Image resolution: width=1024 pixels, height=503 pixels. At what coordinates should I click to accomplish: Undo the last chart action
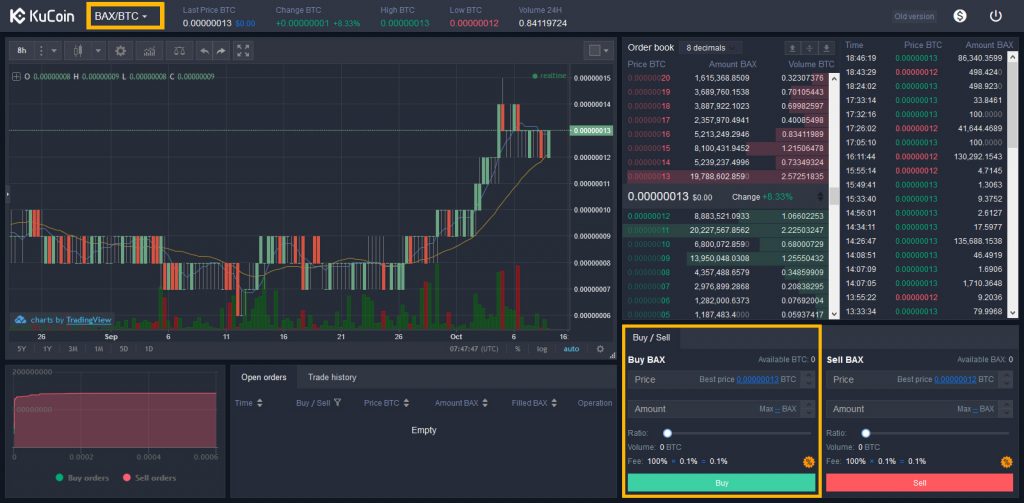[x=204, y=50]
